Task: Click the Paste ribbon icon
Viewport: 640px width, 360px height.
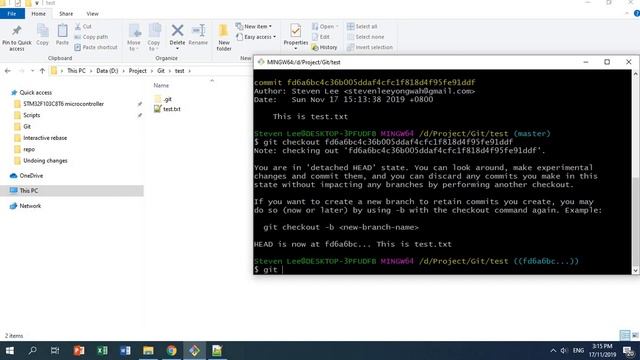Action: click(x=62, y=35)
